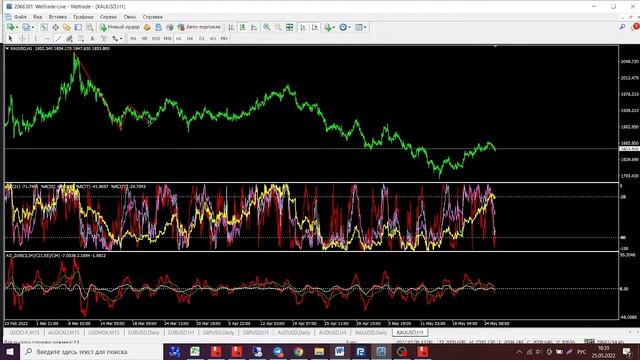Select the M1 timeframe

coord(133,38)
